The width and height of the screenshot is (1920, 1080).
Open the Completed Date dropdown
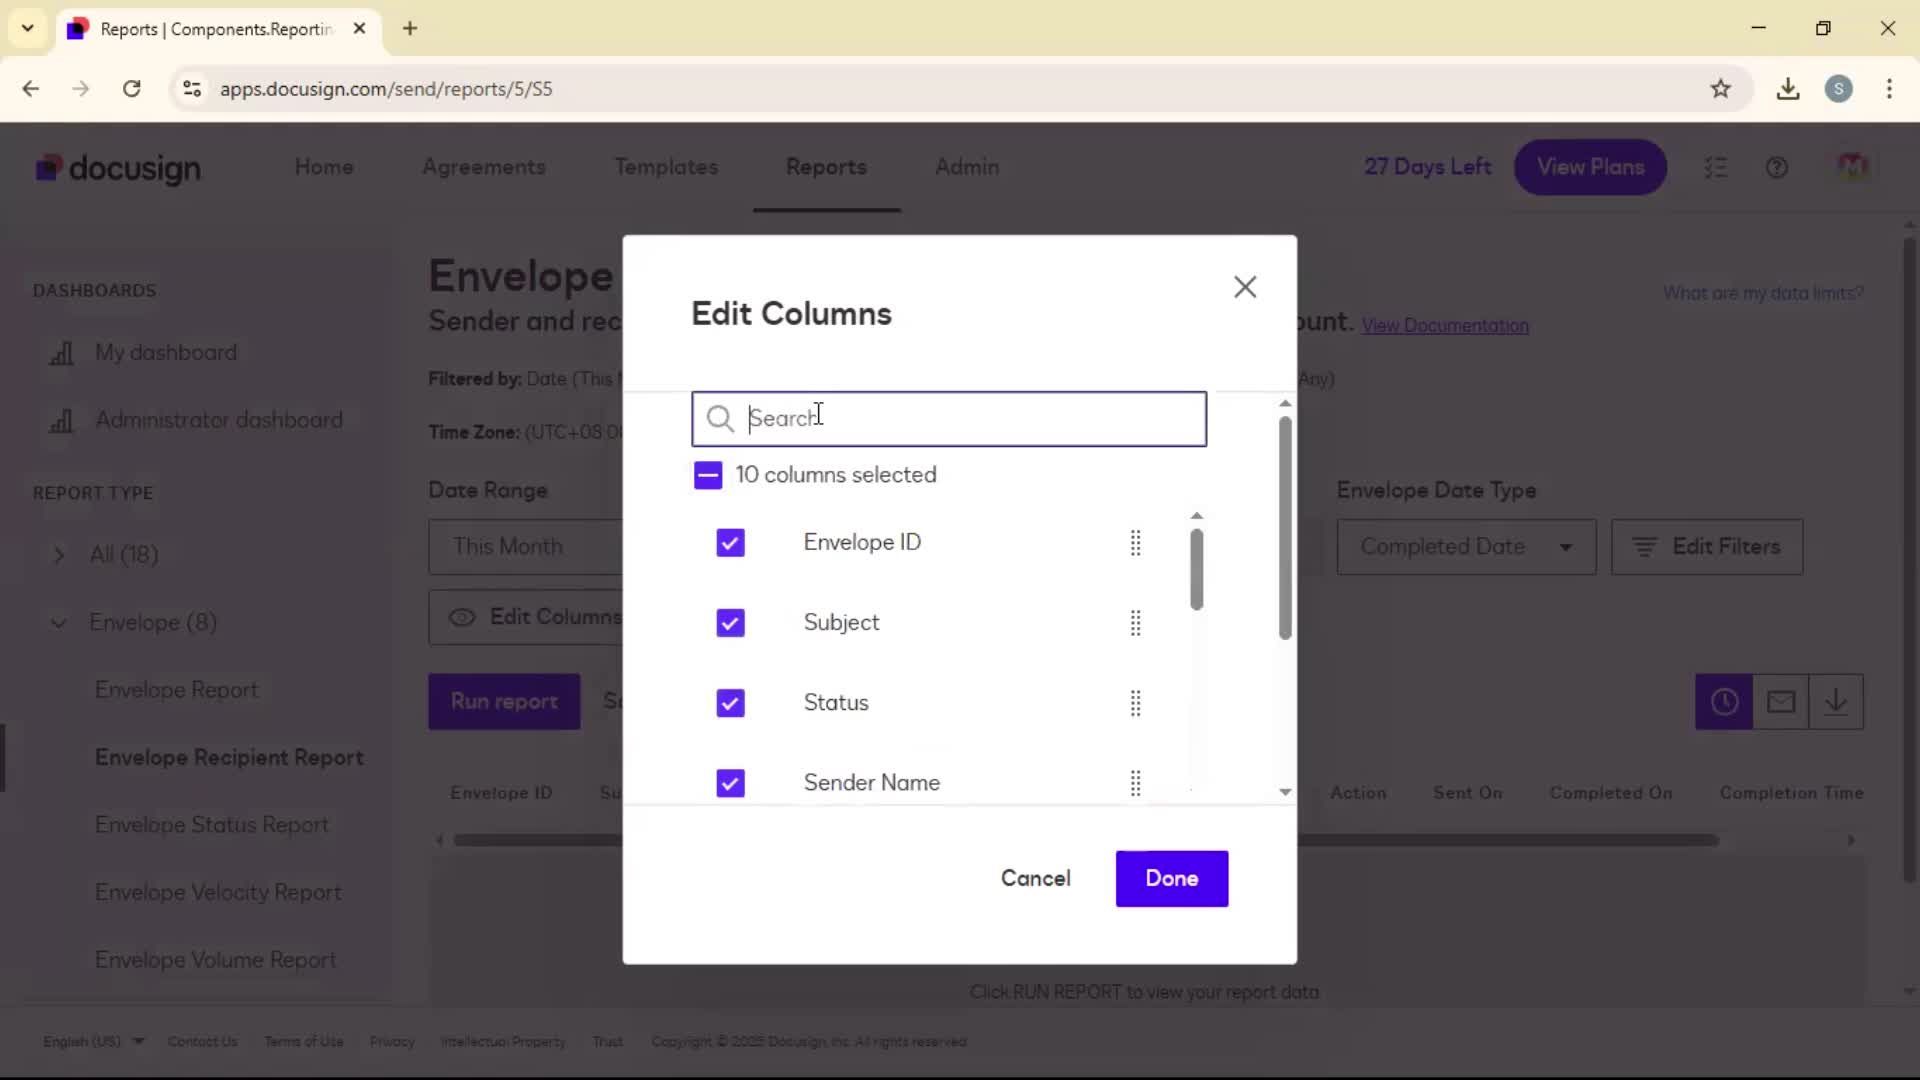click(x=1466, y=547)
